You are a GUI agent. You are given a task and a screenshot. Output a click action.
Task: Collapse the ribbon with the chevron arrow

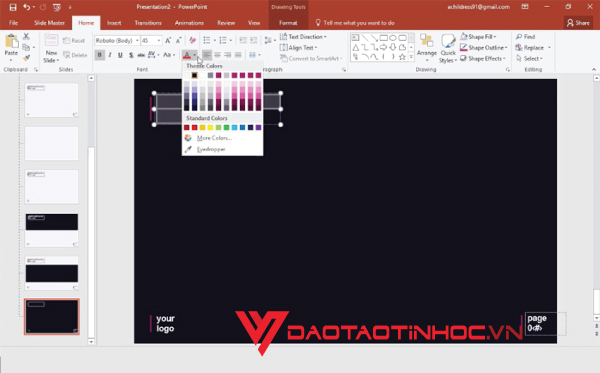[593, 70]
